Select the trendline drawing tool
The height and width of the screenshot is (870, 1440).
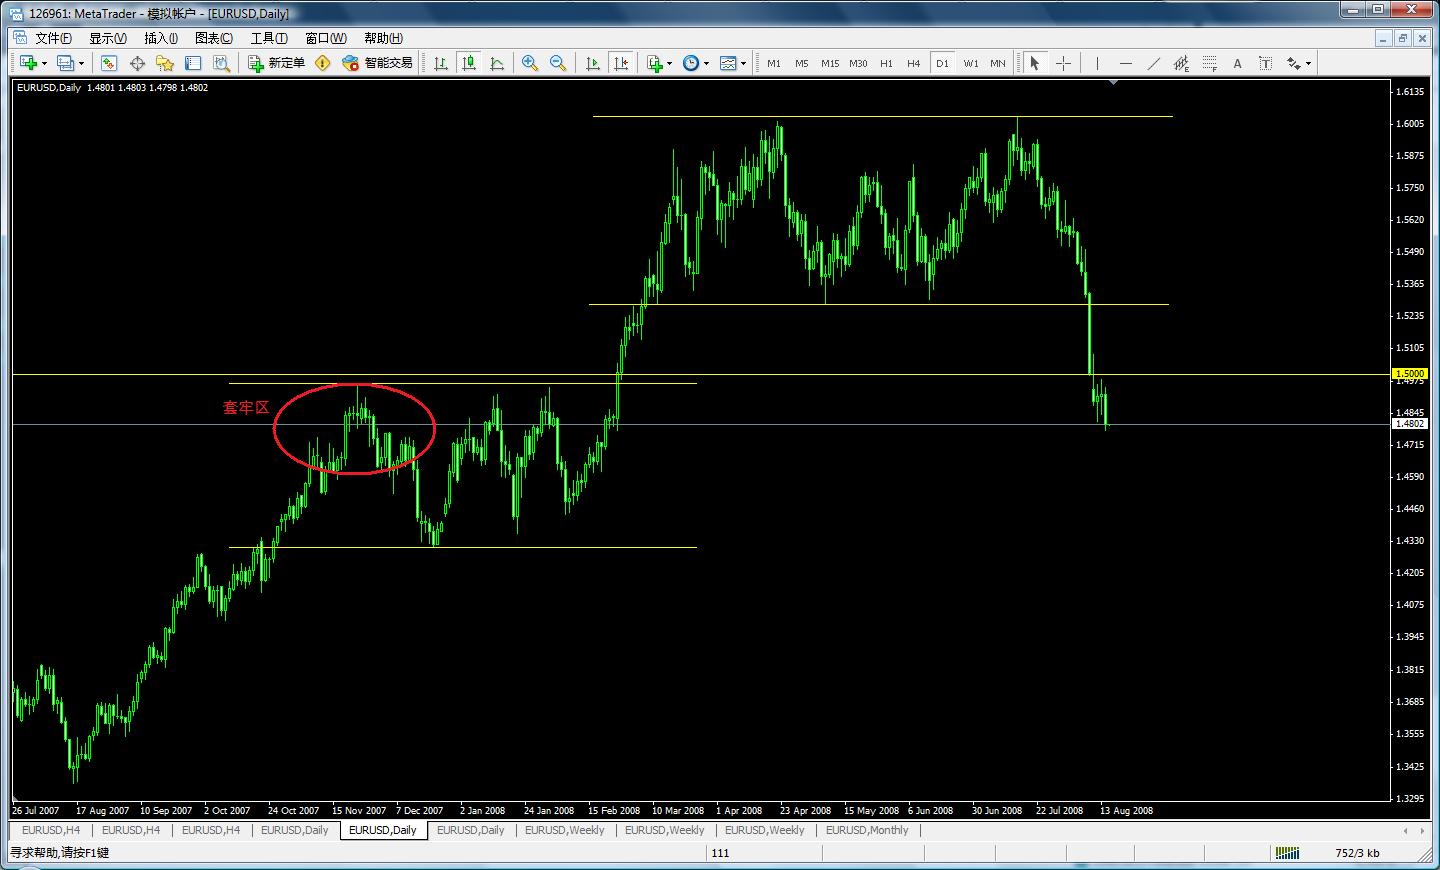(x=1153, y=63)
